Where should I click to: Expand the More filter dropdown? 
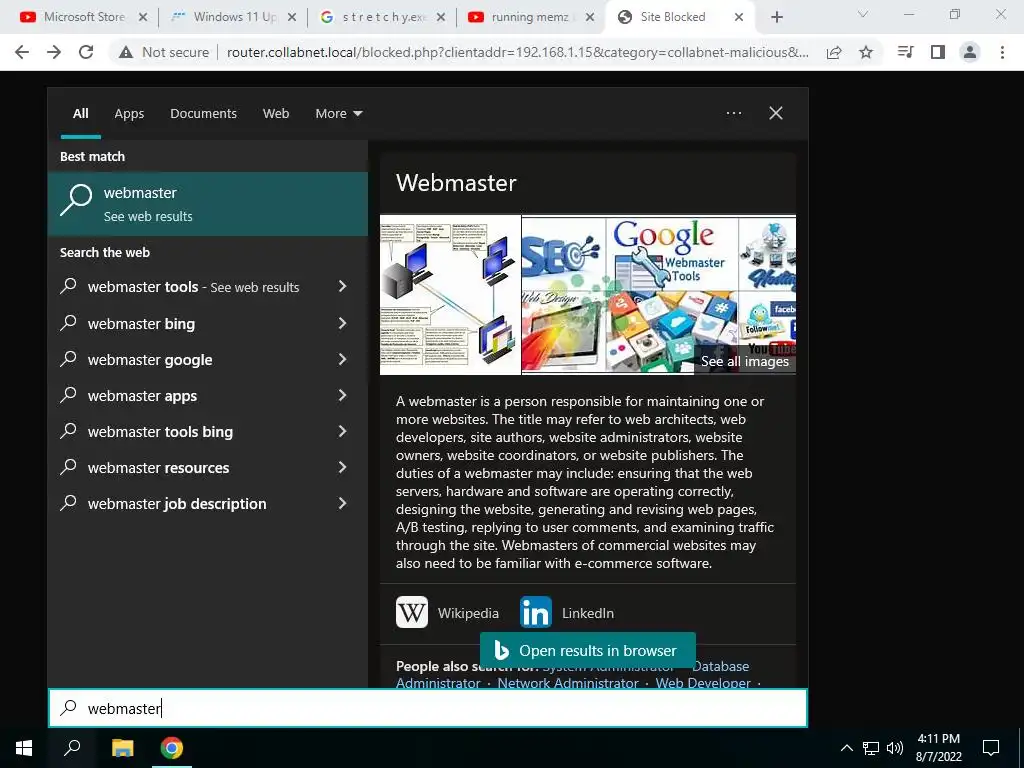338,114
